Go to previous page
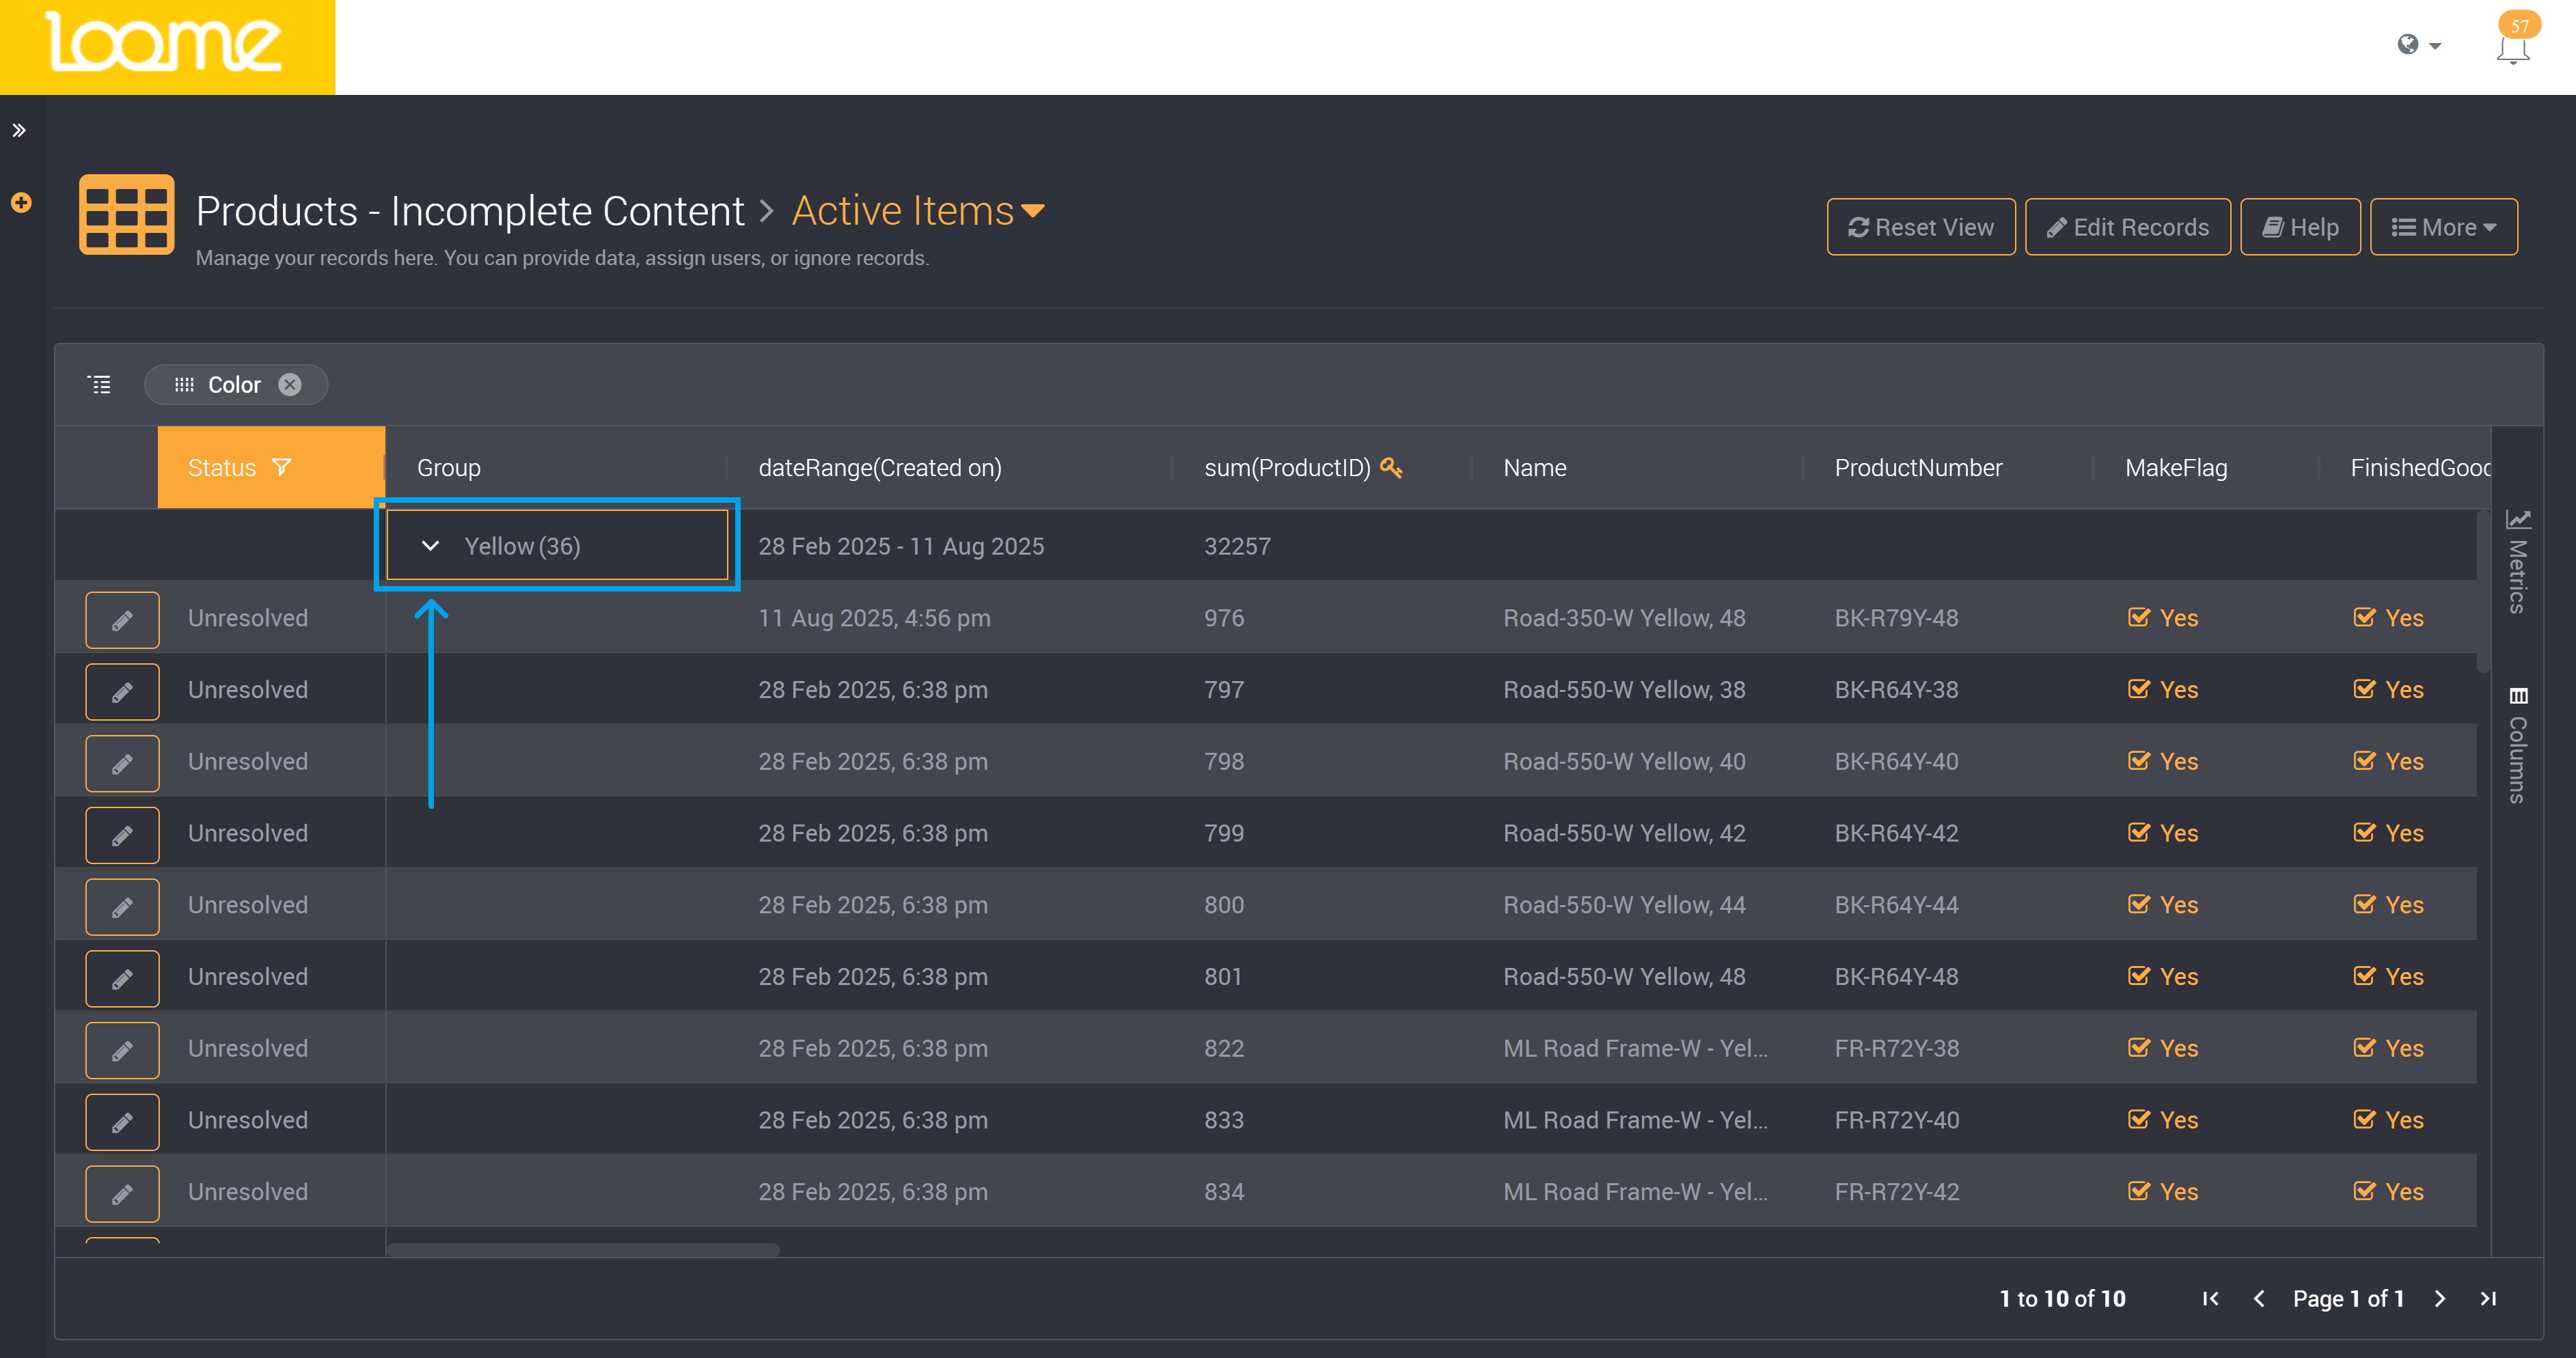 [x=2259, y=1298]
